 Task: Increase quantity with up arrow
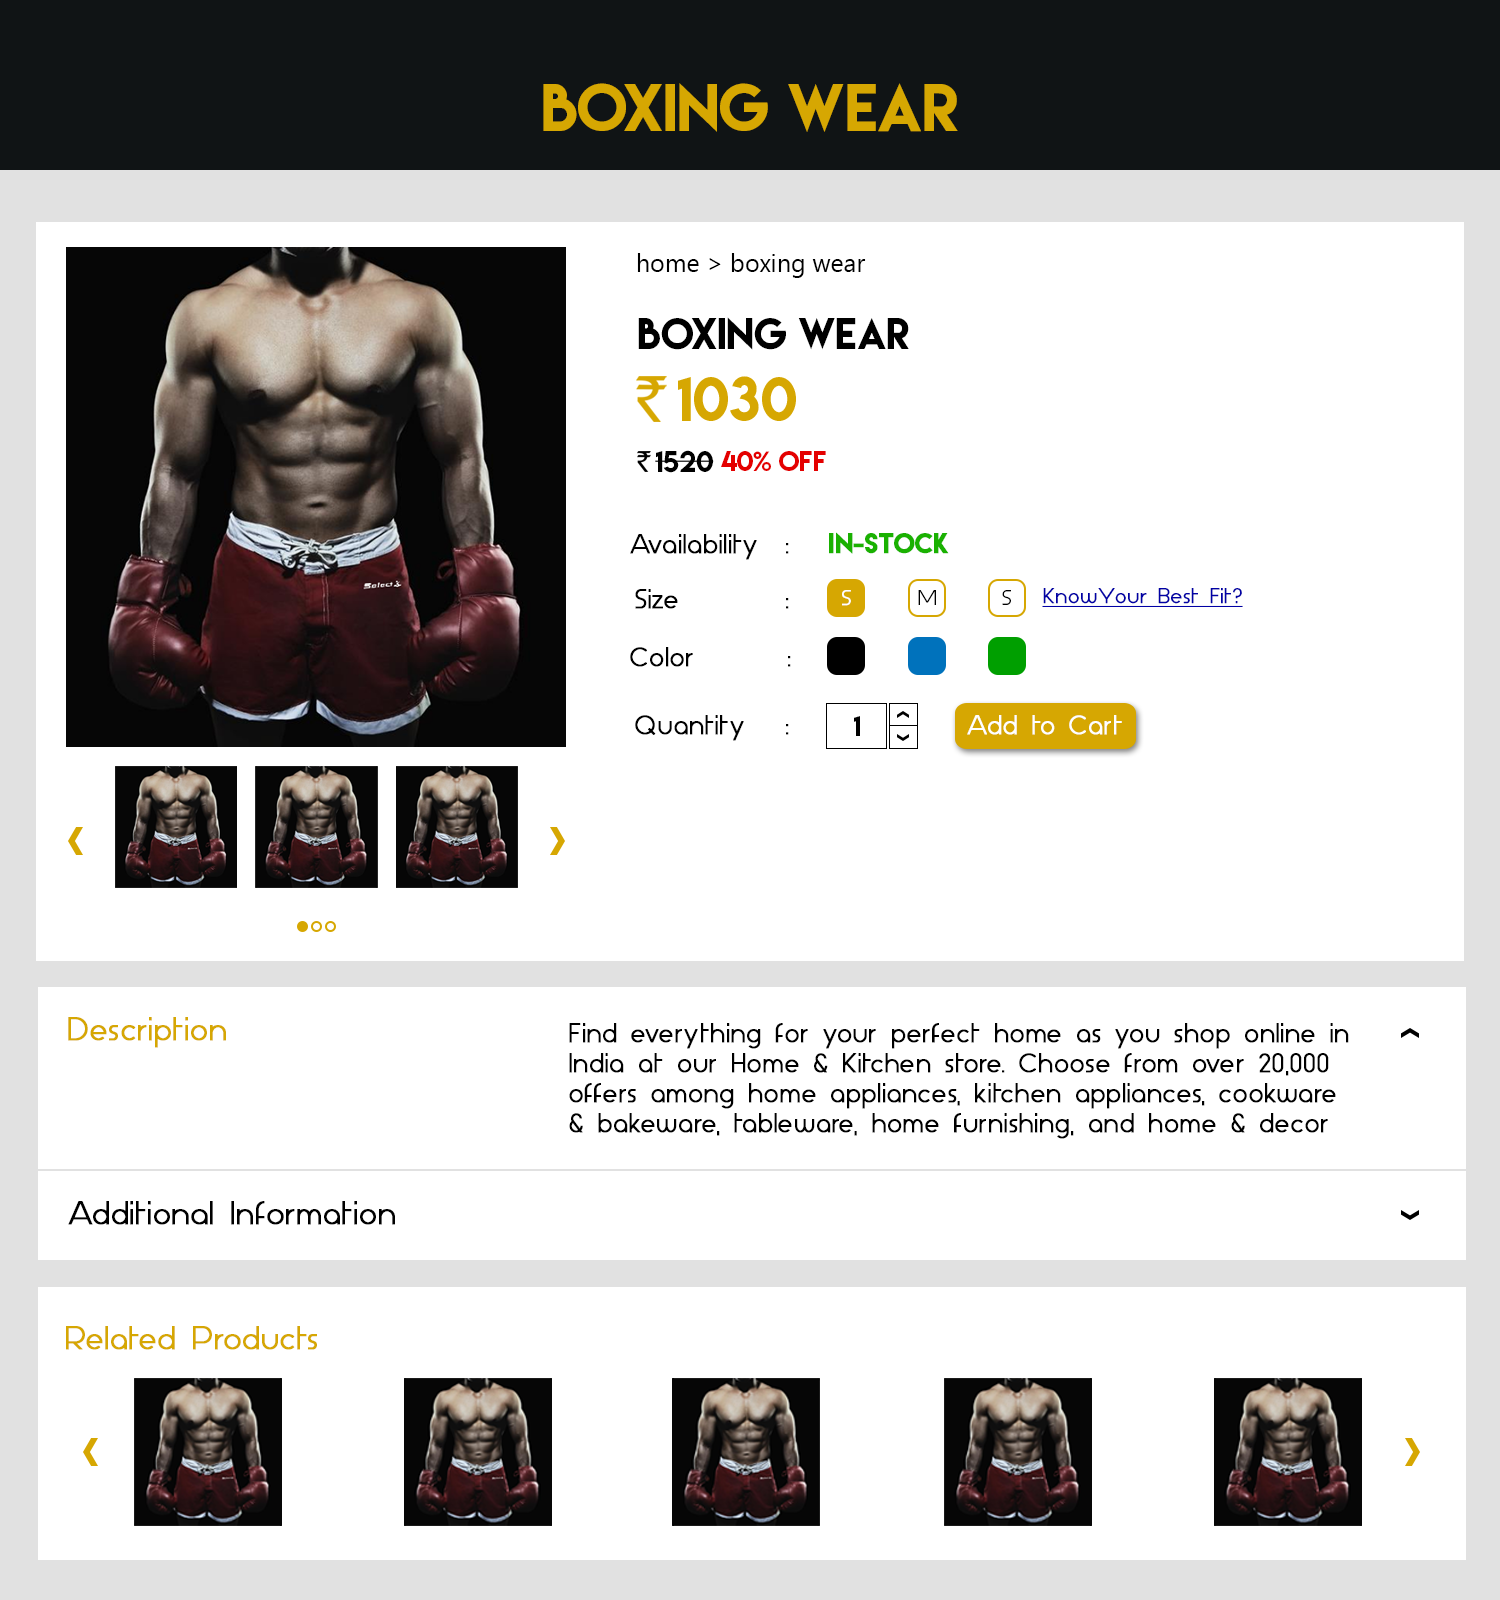(x=903, y=714)
